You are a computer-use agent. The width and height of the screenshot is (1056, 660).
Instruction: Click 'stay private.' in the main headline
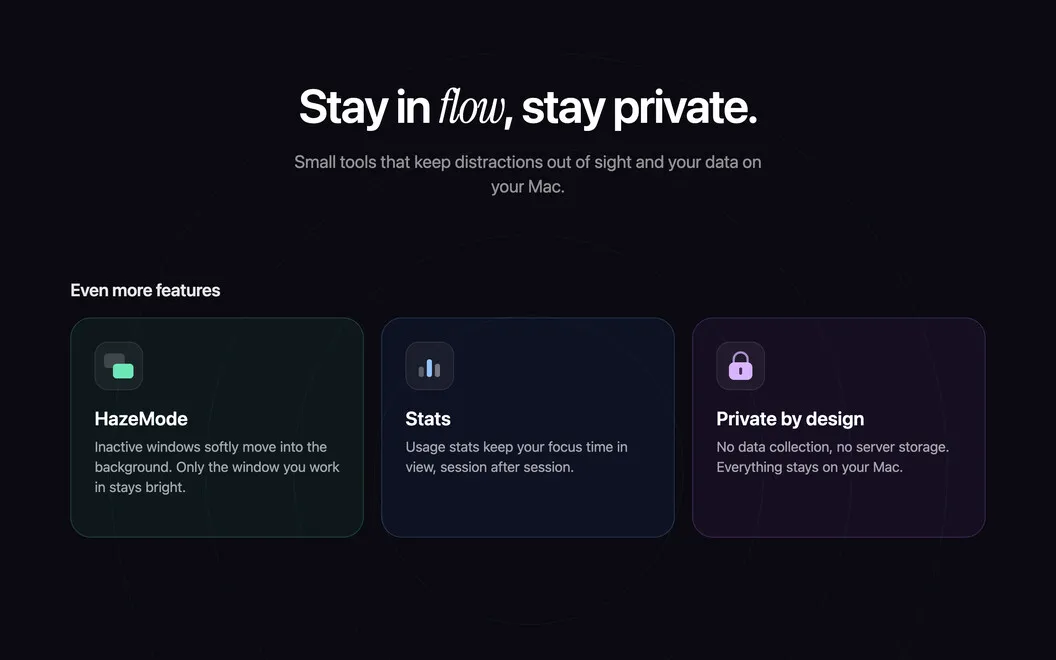click(x=639, y=108)
